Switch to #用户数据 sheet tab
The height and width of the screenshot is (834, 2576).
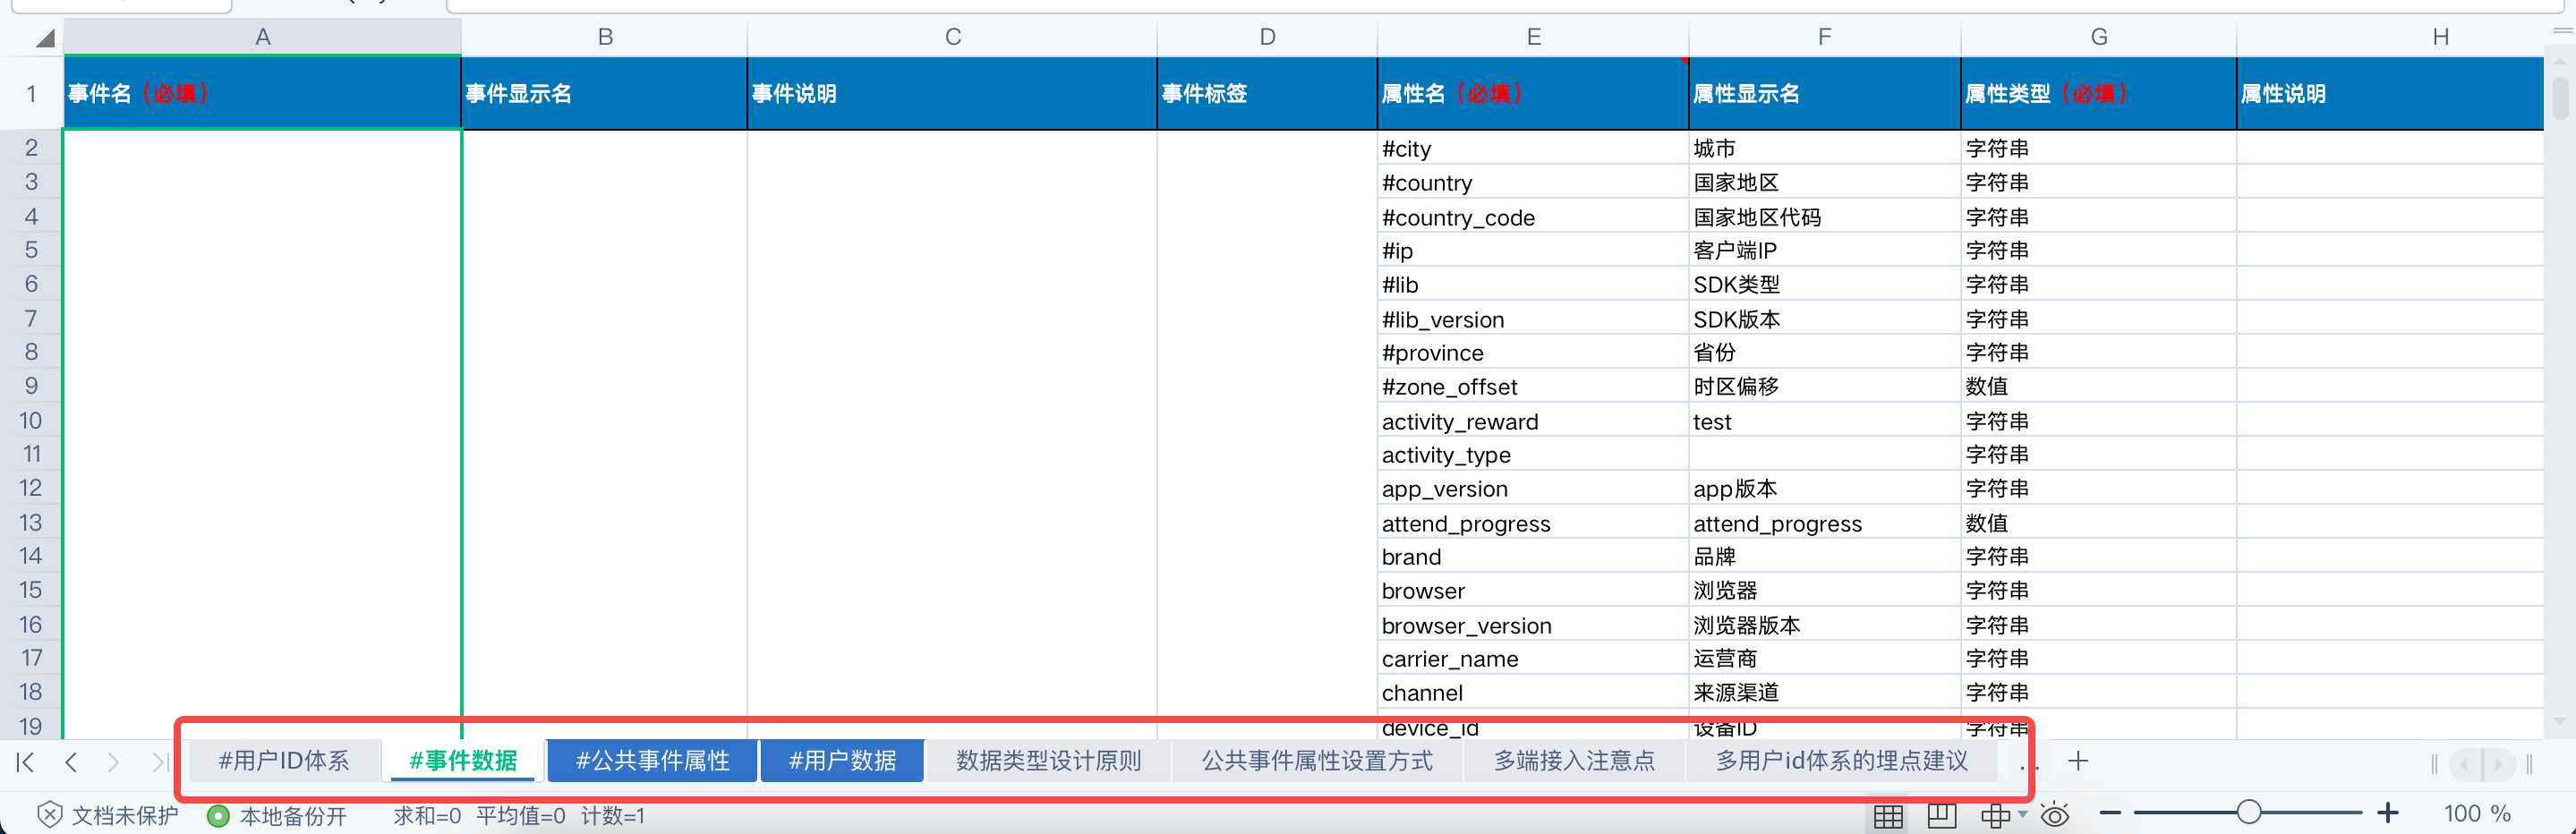point(842,761)
